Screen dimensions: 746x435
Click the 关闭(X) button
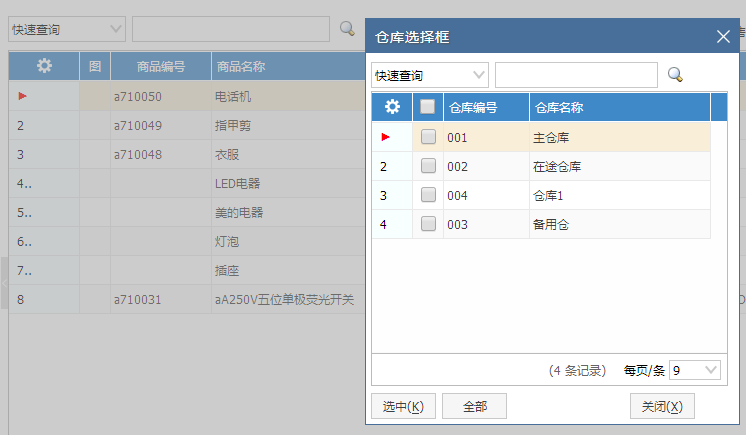662,406
